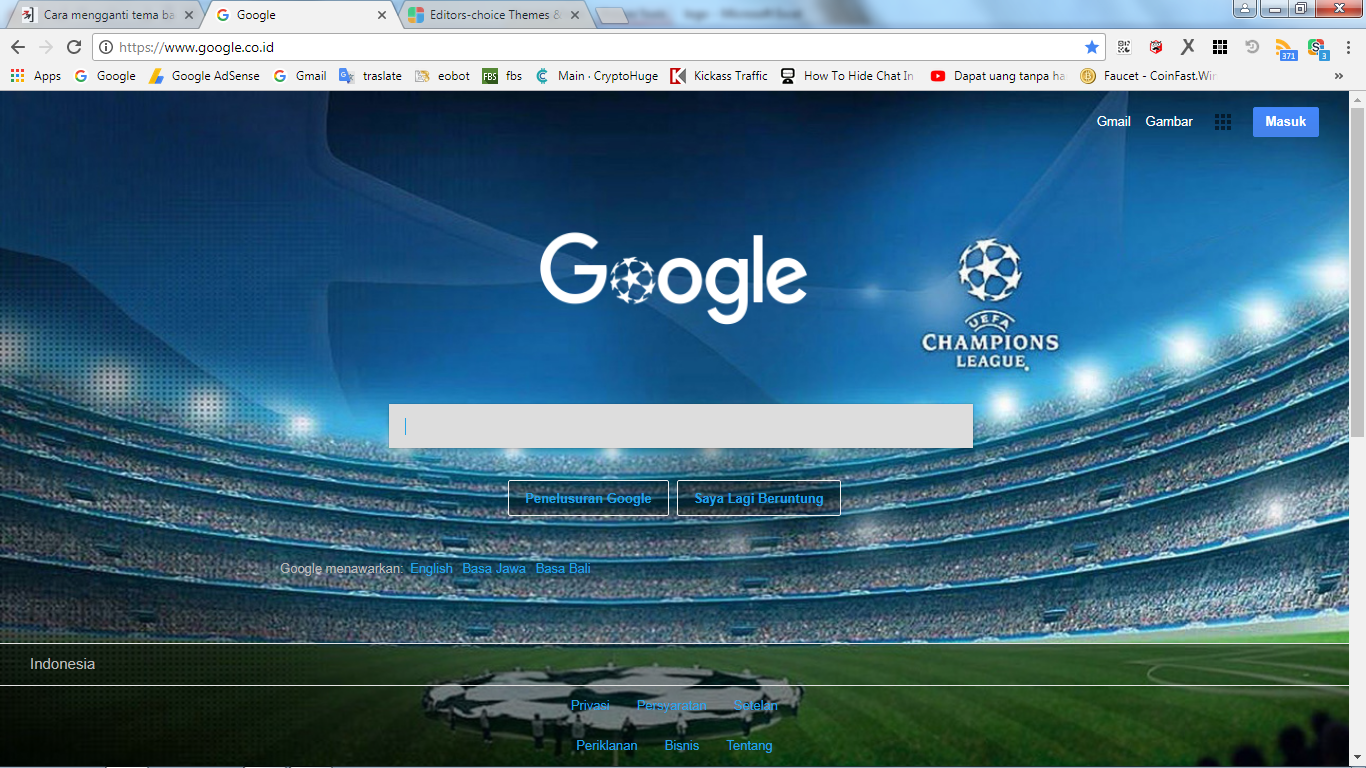Open Chrome's three-dot menu
This screenshot has height=768, width=1366.
(x=1348, y=47)
